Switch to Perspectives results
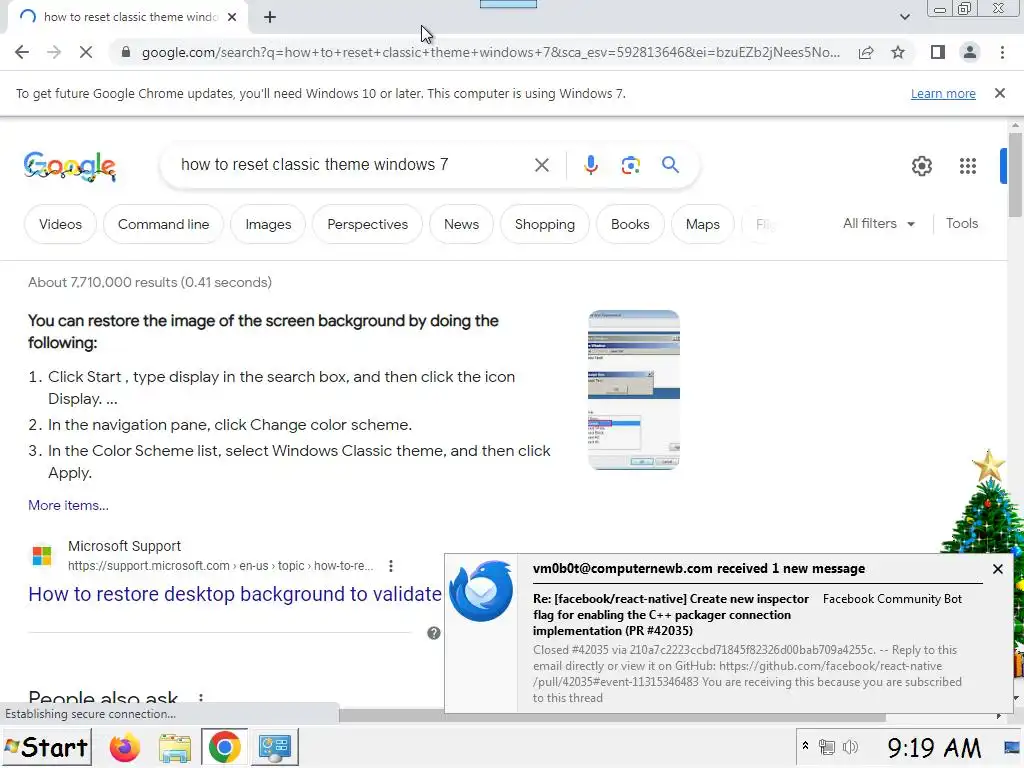Image resolution: width=1024 pixels, height=768 pixels. click(x=367, y=224)
